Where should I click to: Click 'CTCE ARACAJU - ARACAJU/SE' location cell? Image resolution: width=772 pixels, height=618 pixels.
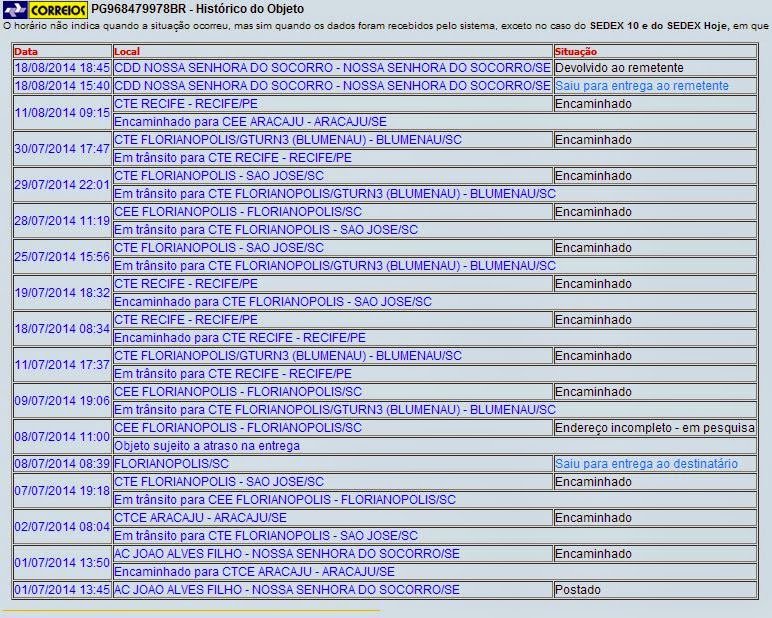(333, 518)
